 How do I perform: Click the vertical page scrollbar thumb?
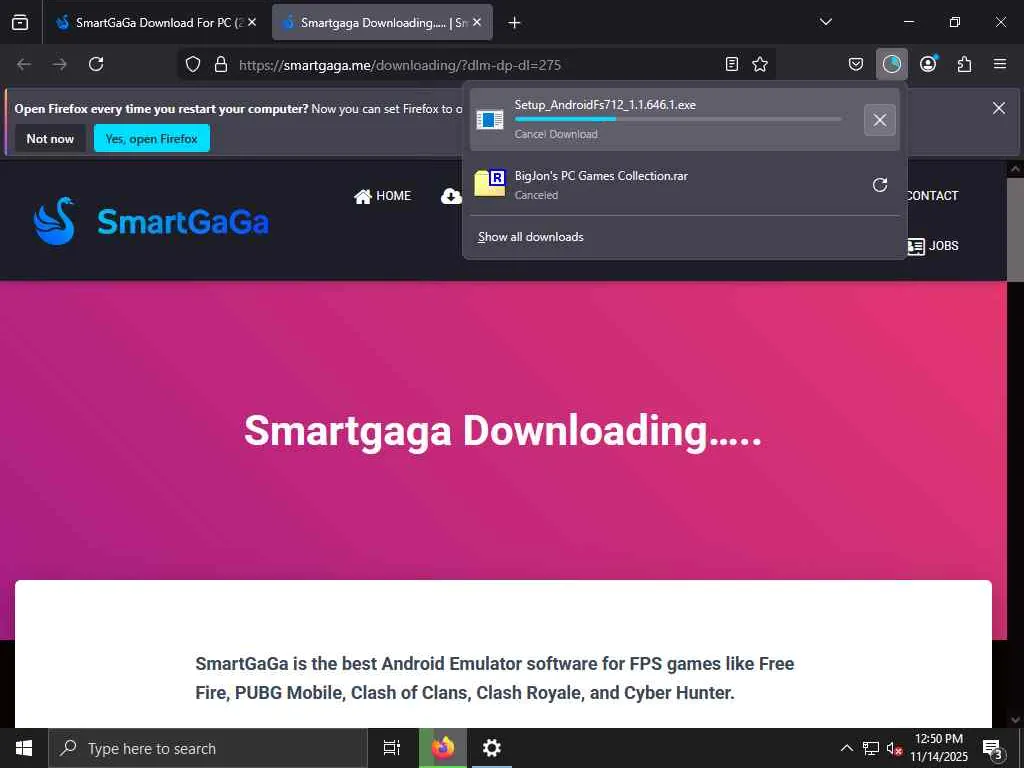point(1015,229)
